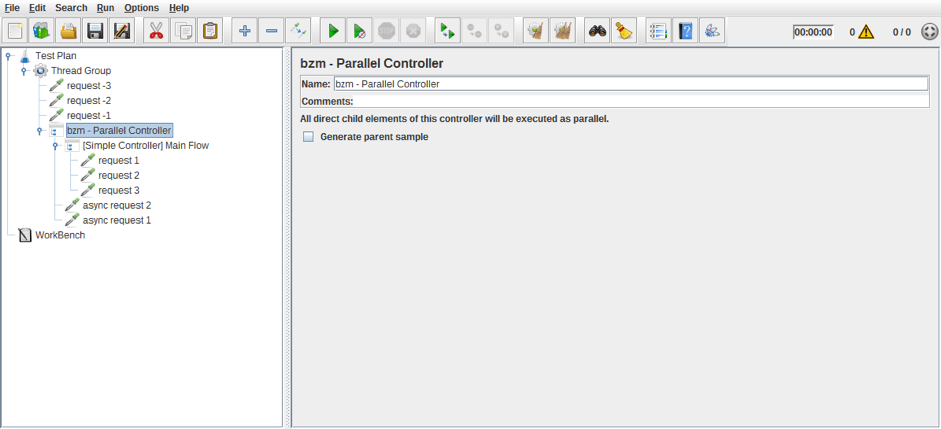Select request -1 in the tree
The image size is (941, 429).
point(89,115)
